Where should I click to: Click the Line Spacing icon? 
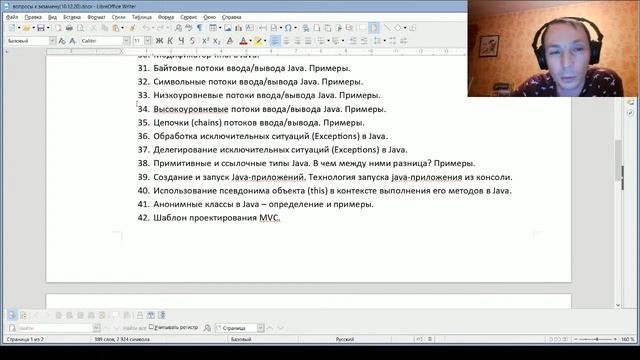click(378, 41)
